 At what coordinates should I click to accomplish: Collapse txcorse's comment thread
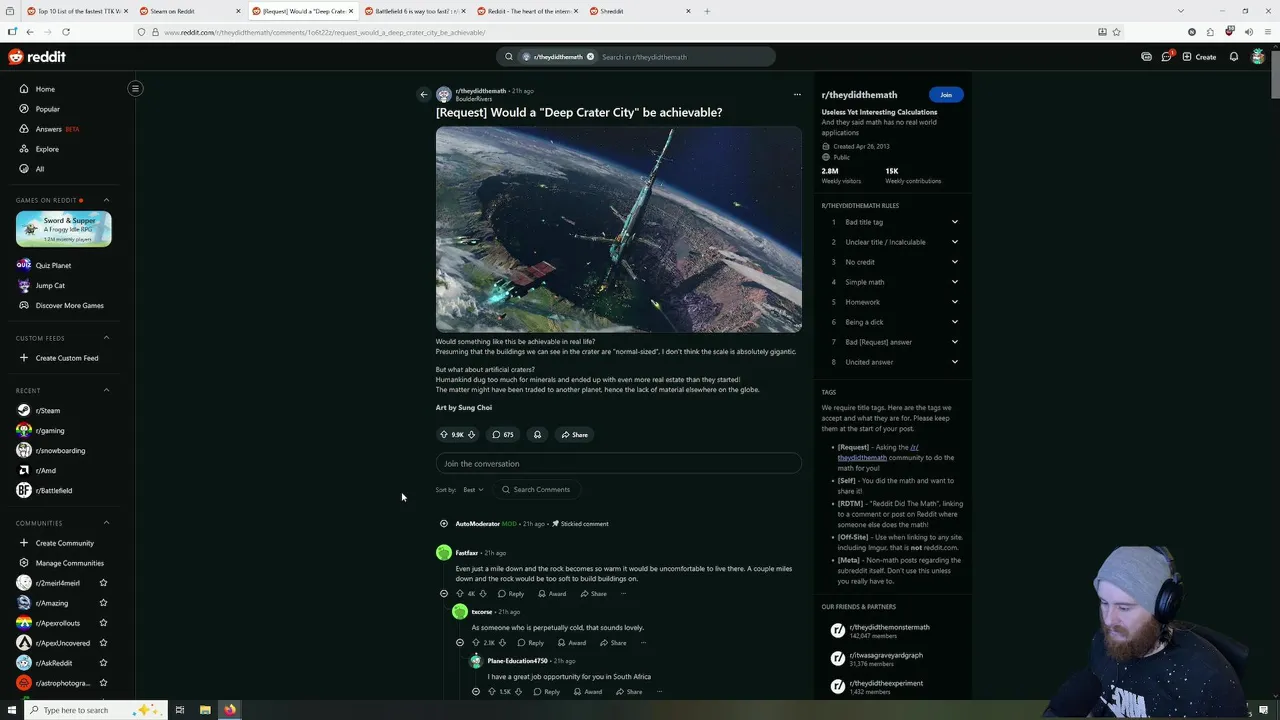[x=460, y=643]
